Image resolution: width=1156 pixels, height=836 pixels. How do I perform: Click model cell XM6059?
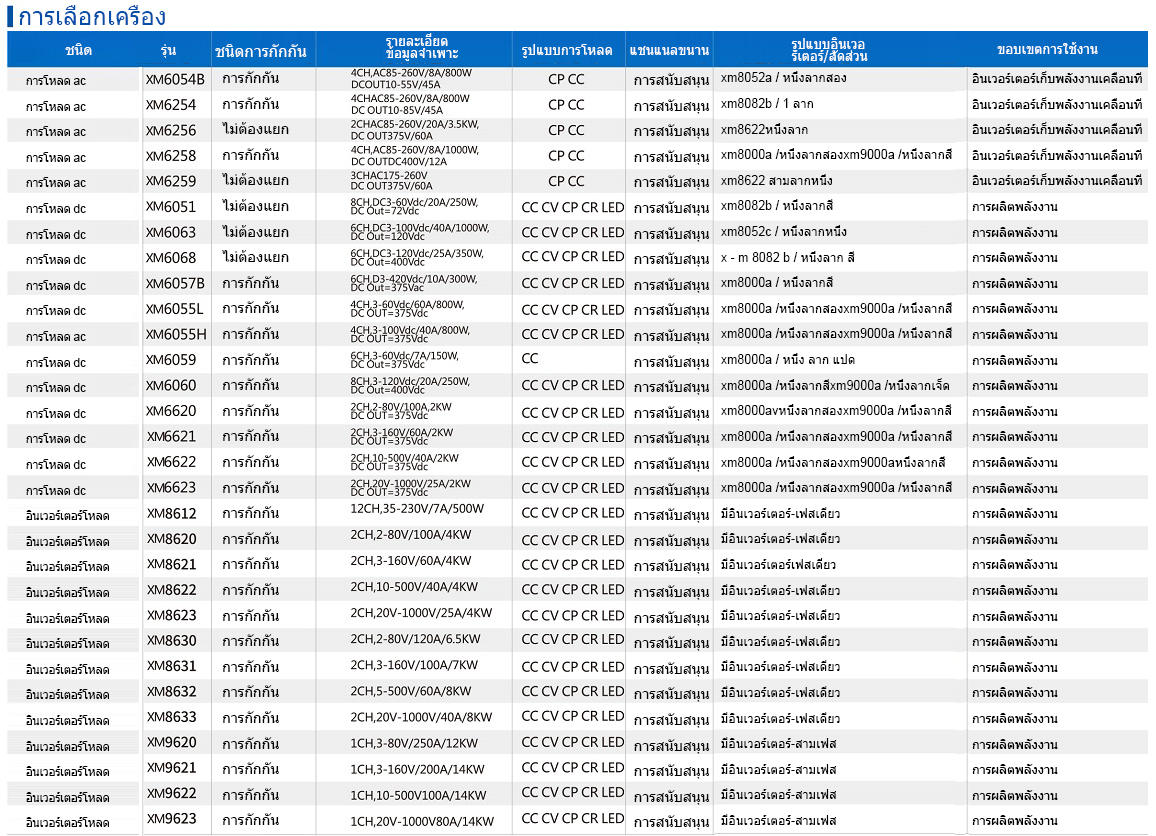coord(171,360)
